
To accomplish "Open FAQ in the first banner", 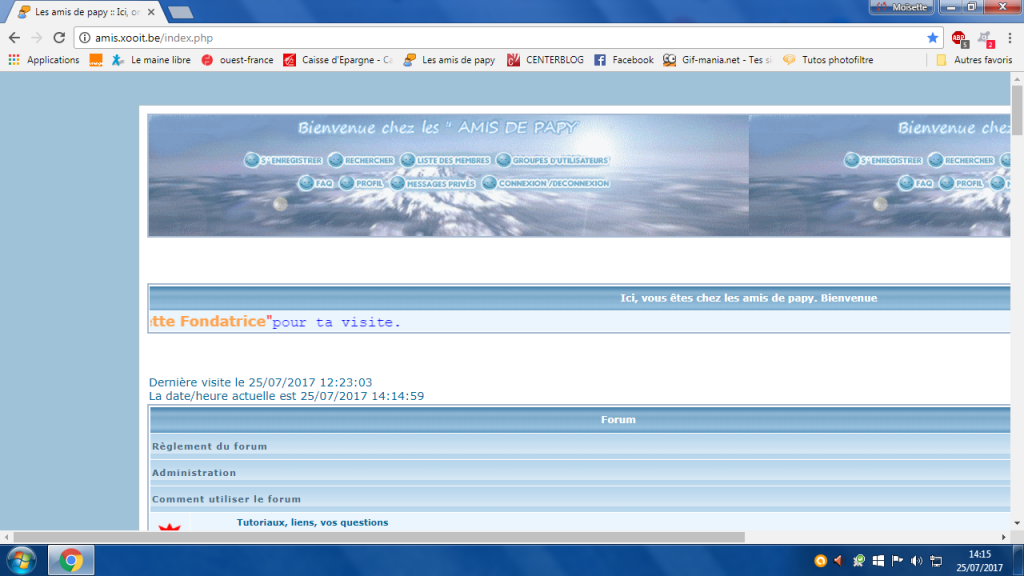I will coord(315,184).
